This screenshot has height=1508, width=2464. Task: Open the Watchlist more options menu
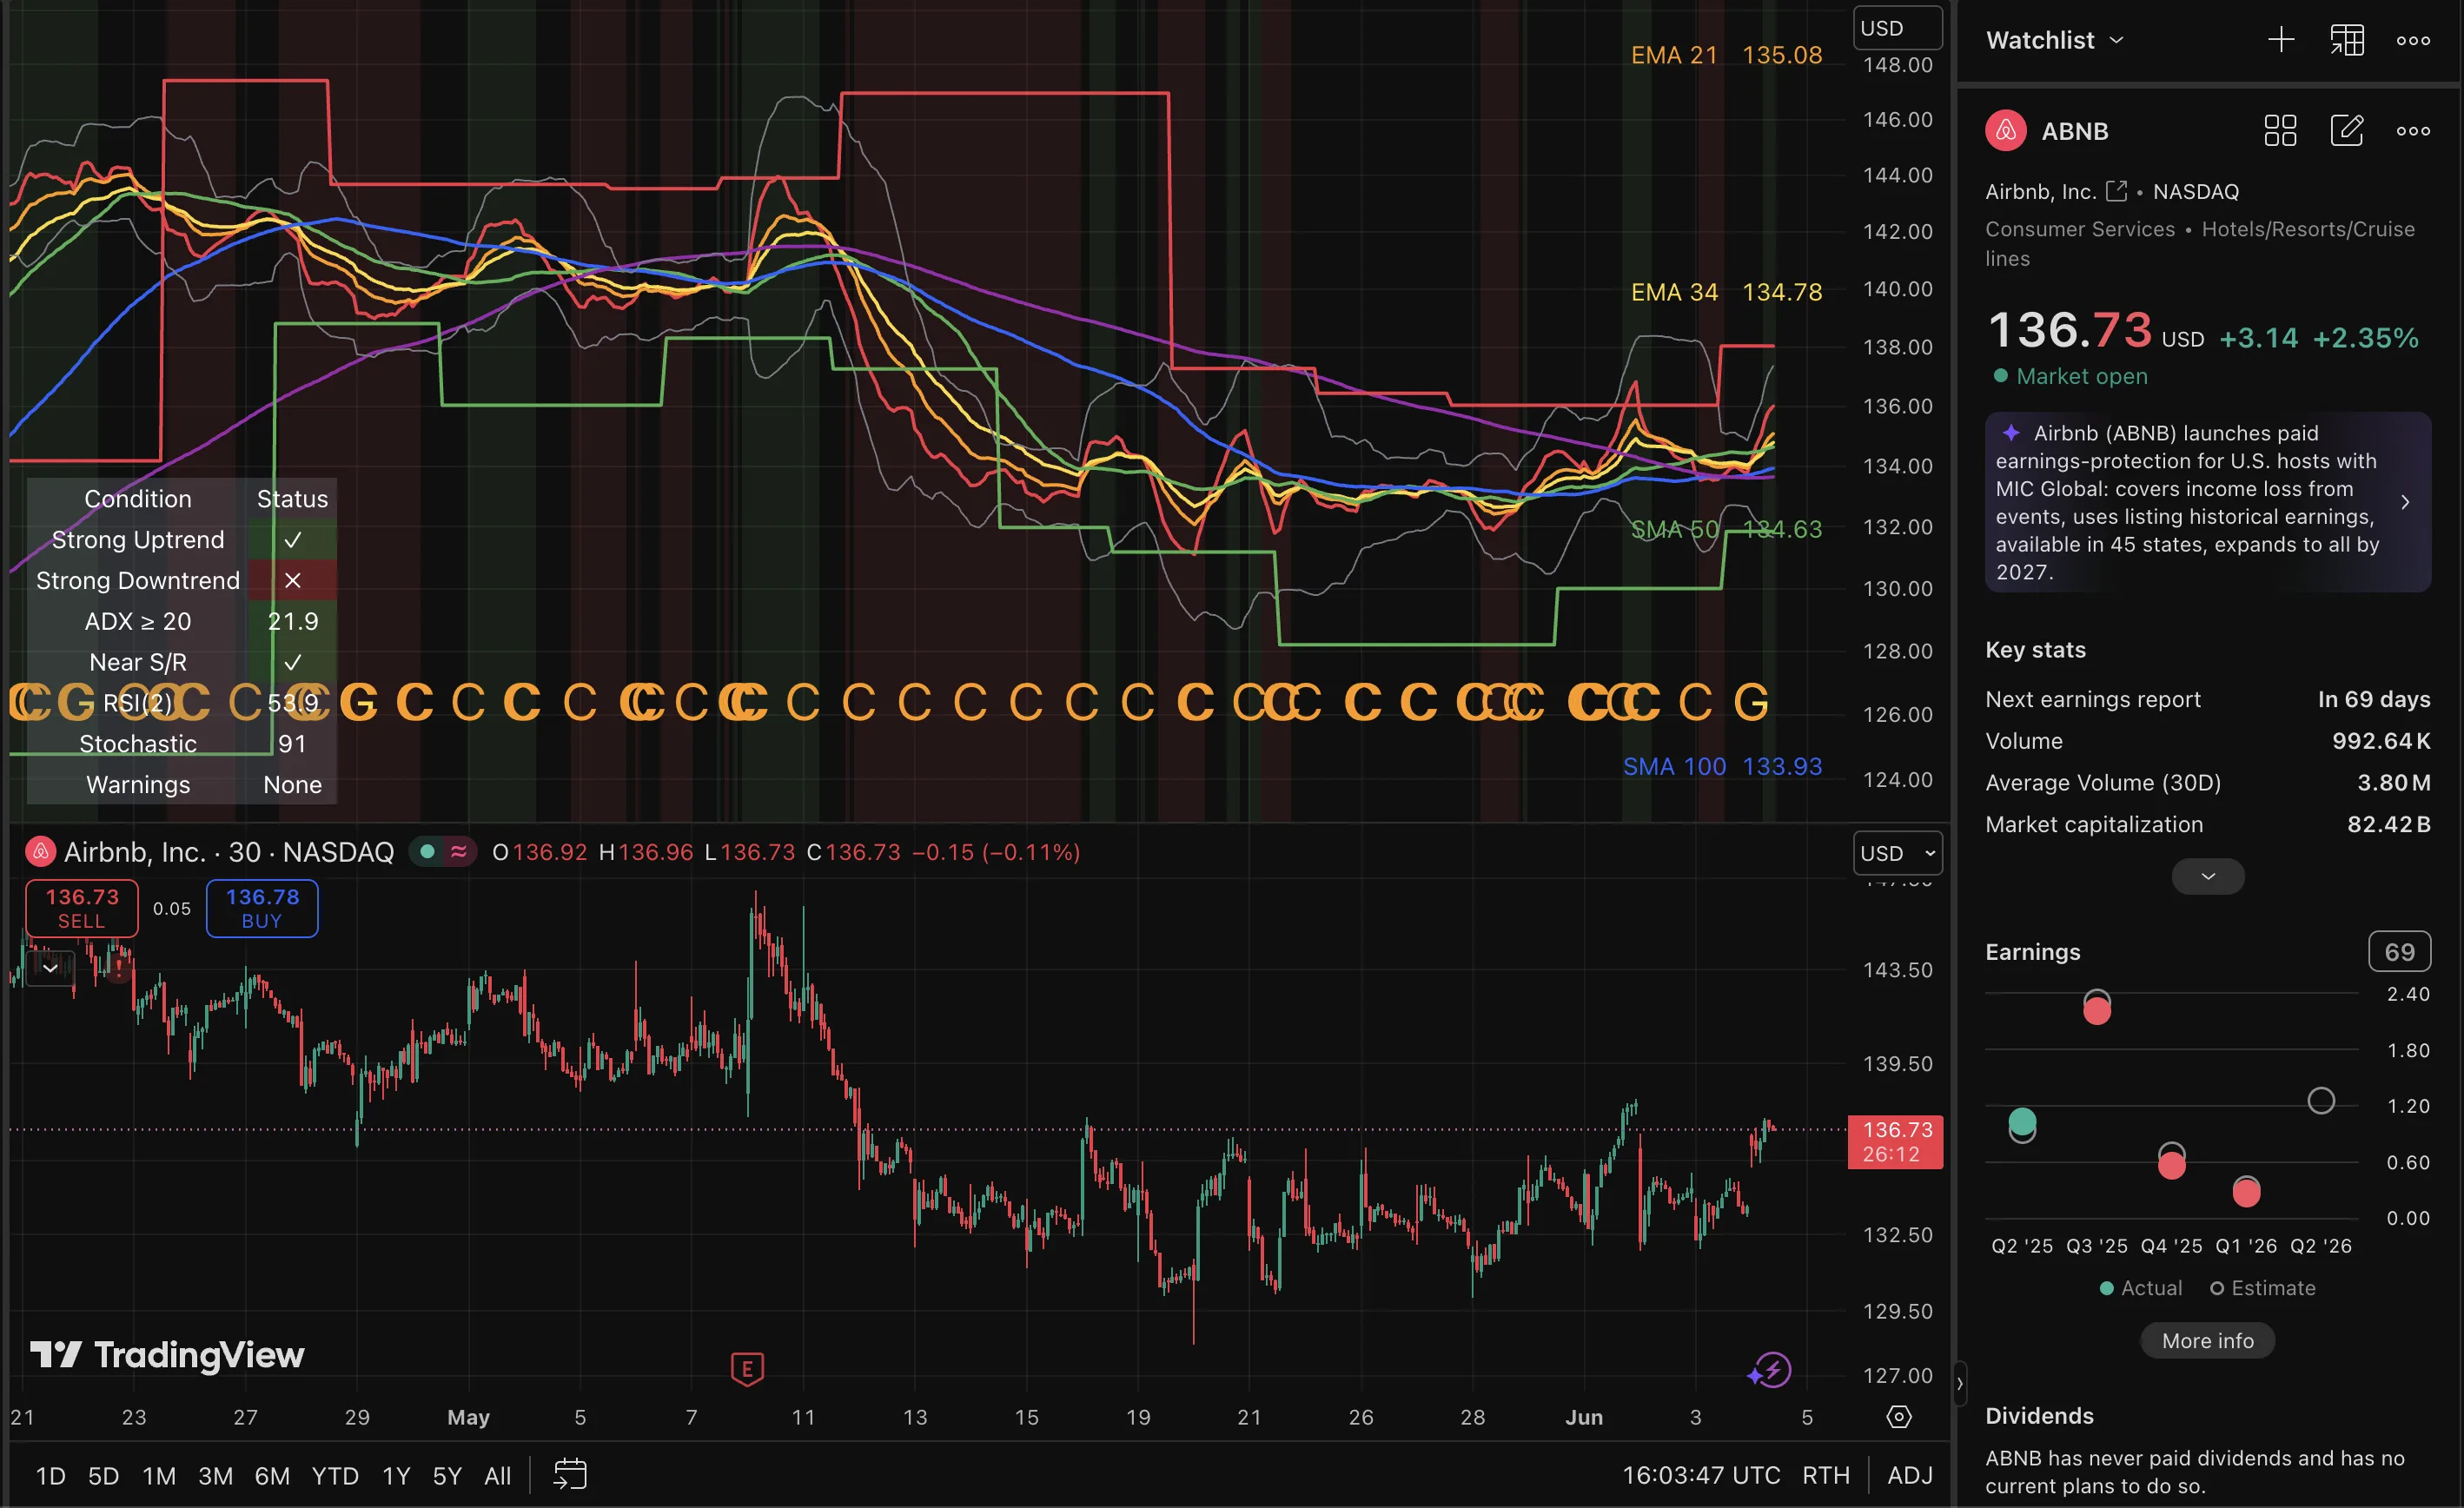[2413, 41]
